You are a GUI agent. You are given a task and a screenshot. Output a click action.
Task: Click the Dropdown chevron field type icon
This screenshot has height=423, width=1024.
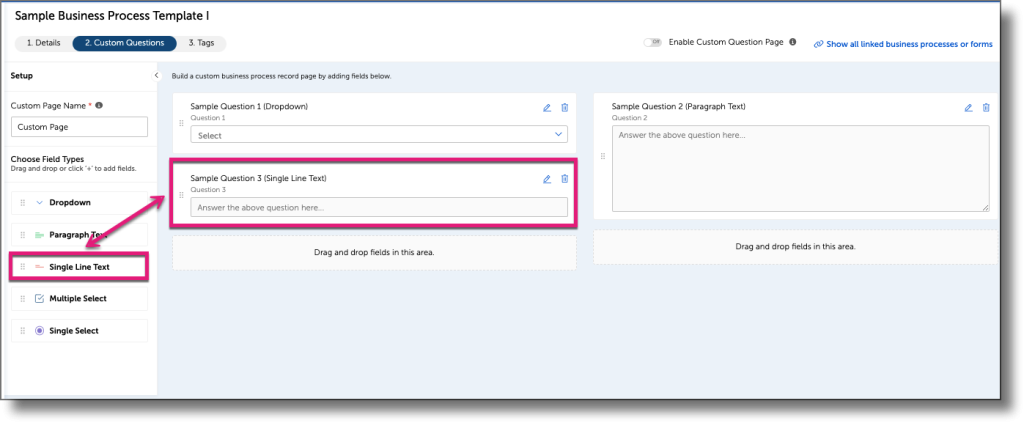click(x=39, y=203)
